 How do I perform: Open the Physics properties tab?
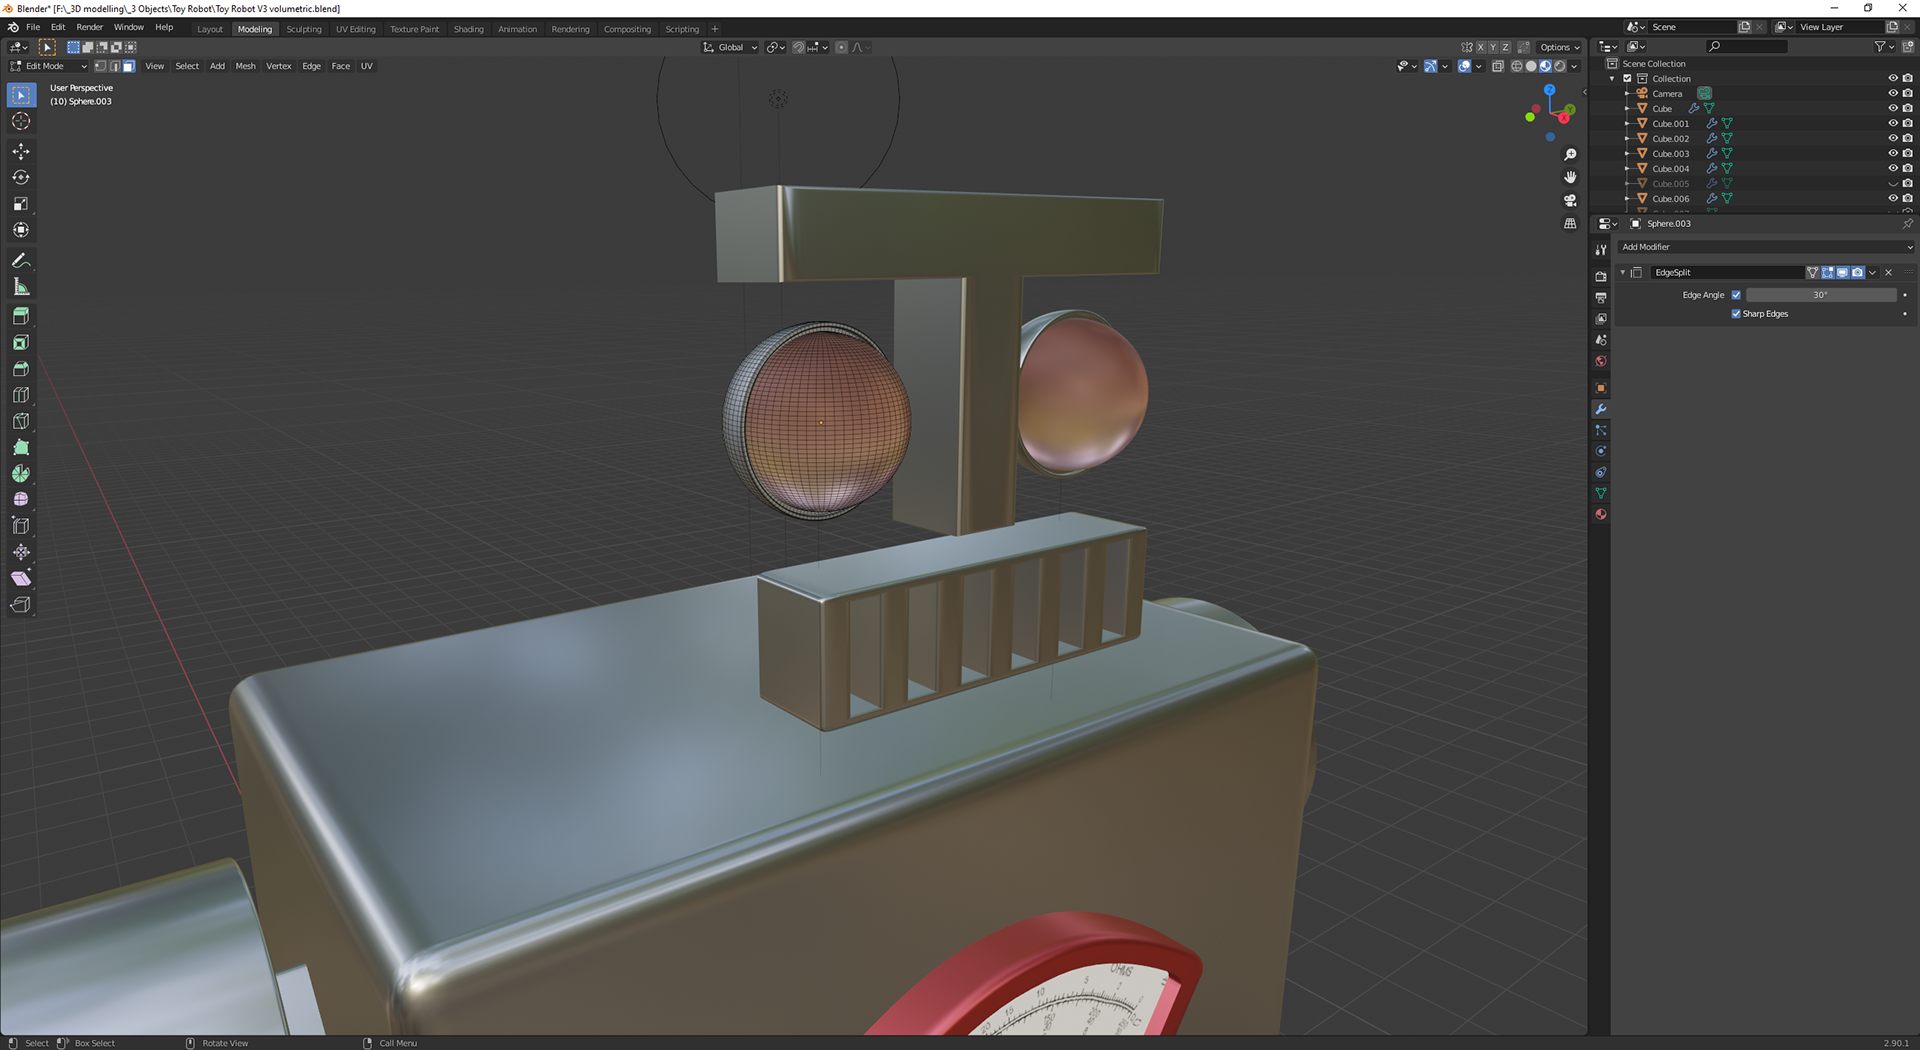(x=1601, y=451)
